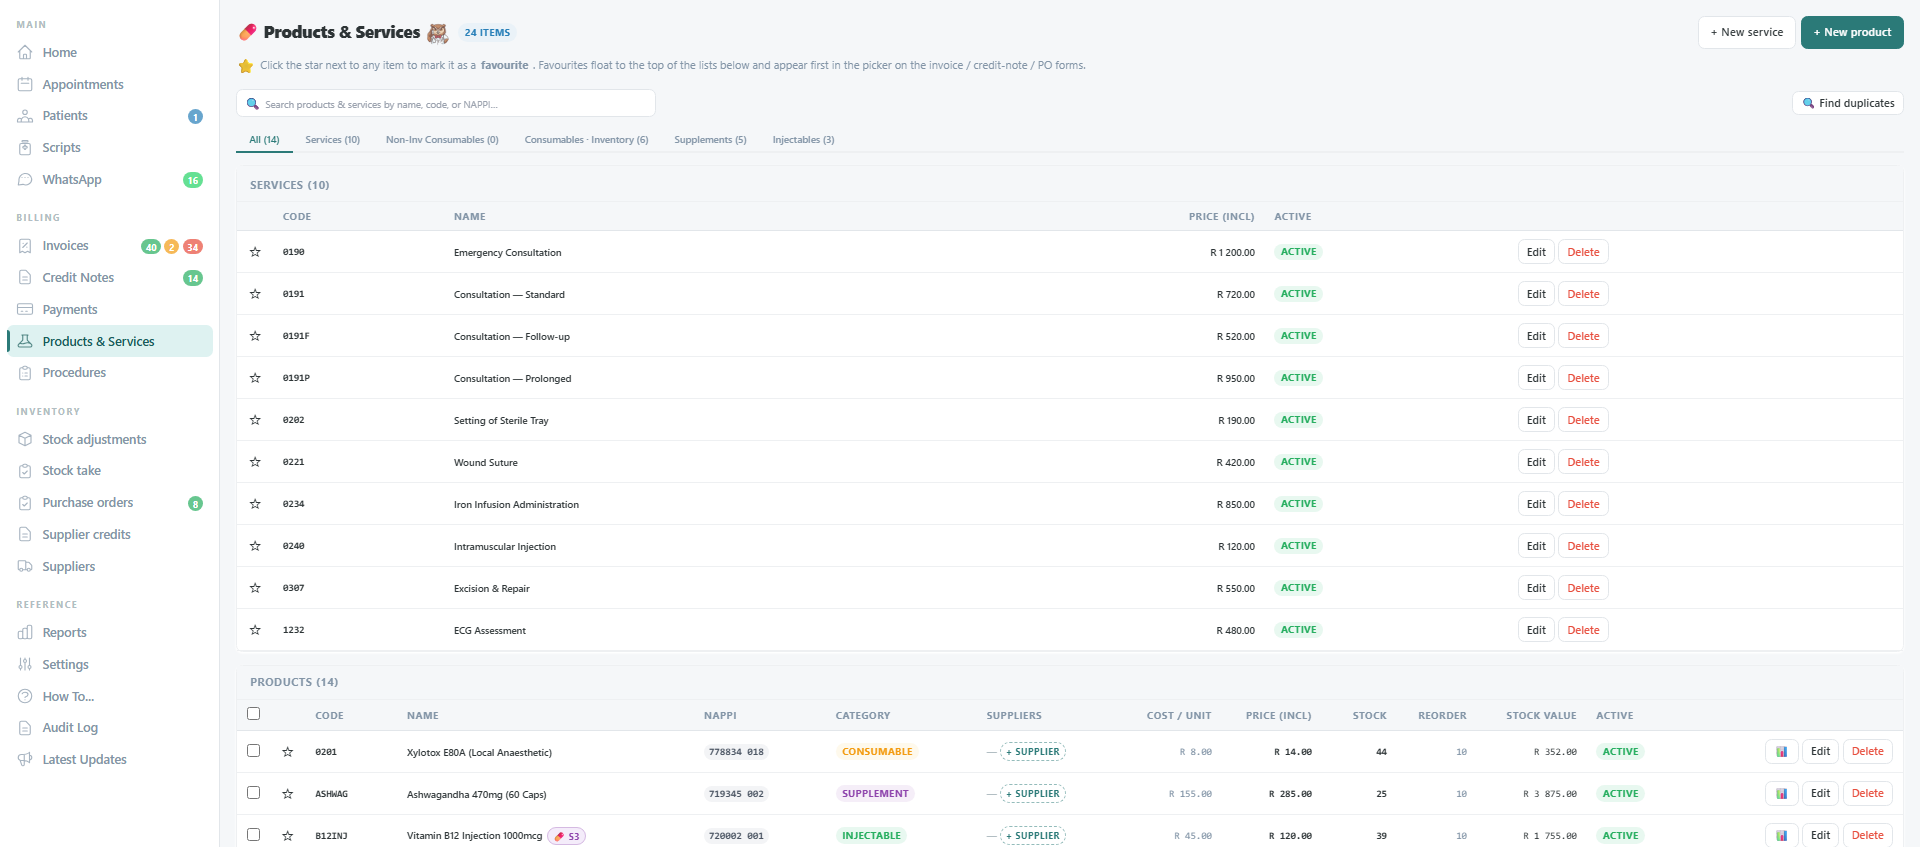Viewport: 1920px width, 847px height.
Task: Check the select-all products header checkbox
Action: pos(253,714)
